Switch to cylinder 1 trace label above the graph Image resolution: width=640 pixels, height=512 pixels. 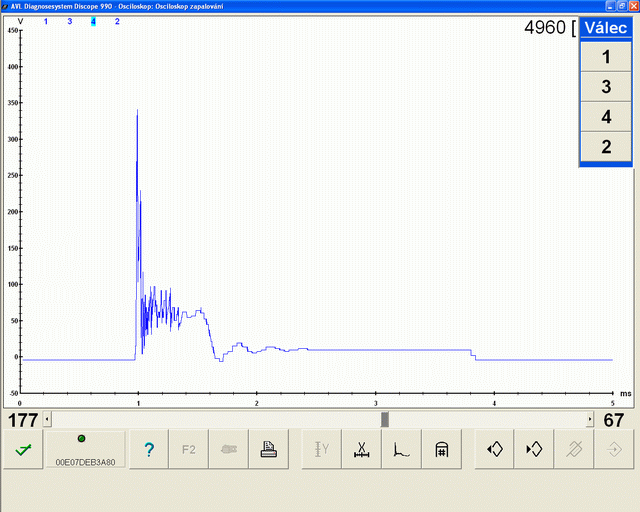pyautogui.click(x=46, y=21)
